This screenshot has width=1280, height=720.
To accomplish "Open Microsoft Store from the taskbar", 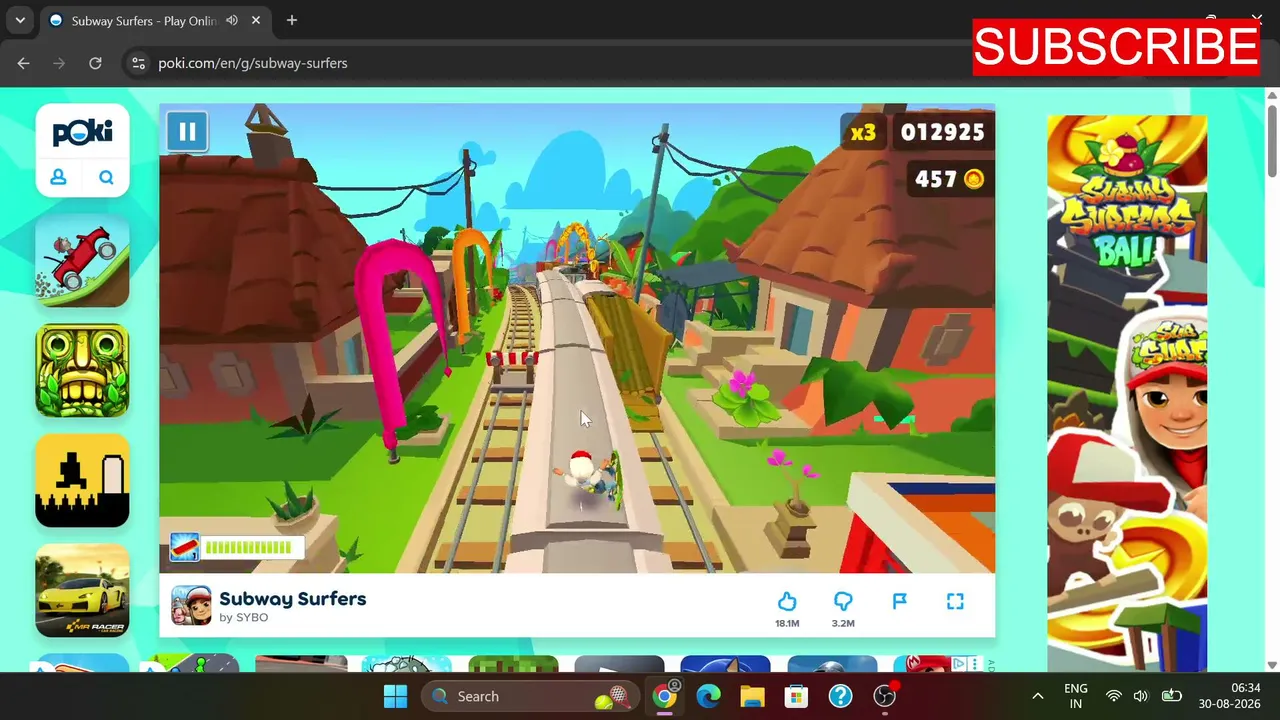I will (796, 696).
